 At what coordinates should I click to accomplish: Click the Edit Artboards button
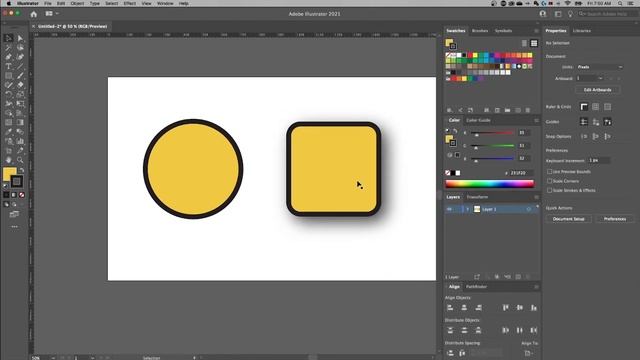pos(598,90)
